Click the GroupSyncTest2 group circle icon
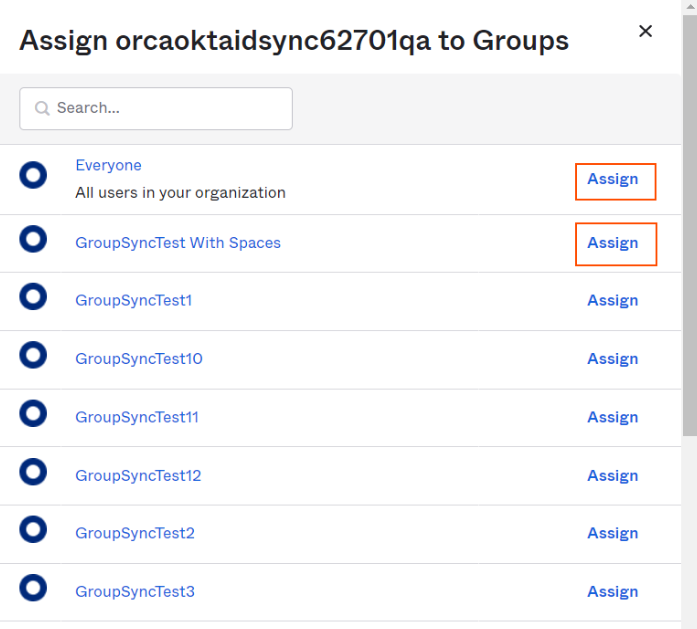 (x=33, y=529)
